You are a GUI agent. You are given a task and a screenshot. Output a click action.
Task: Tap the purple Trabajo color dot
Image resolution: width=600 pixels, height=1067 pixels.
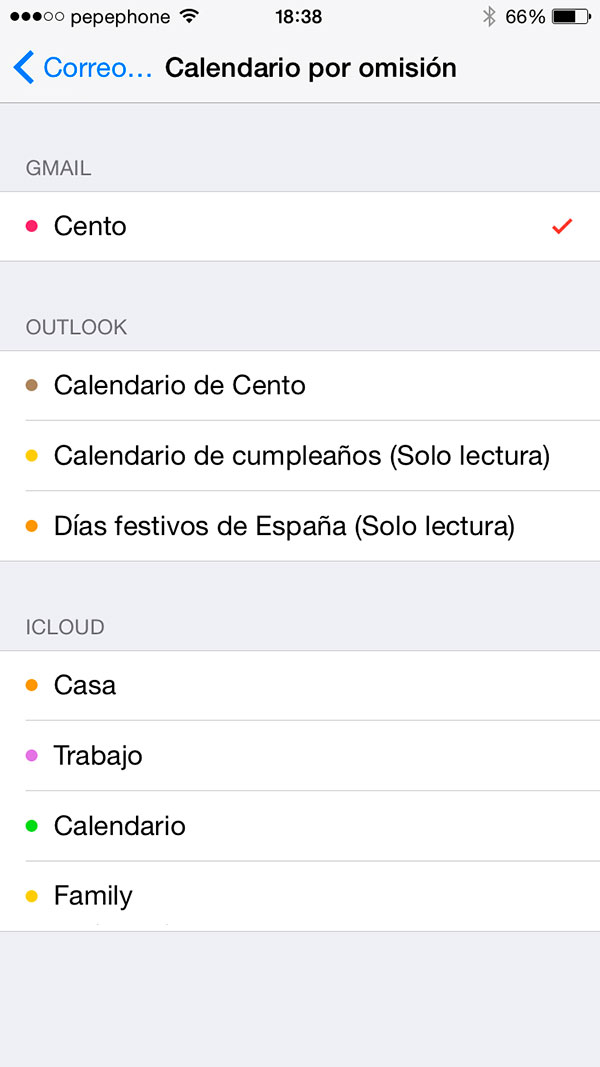pyautogui.click(x=32, y=756)
